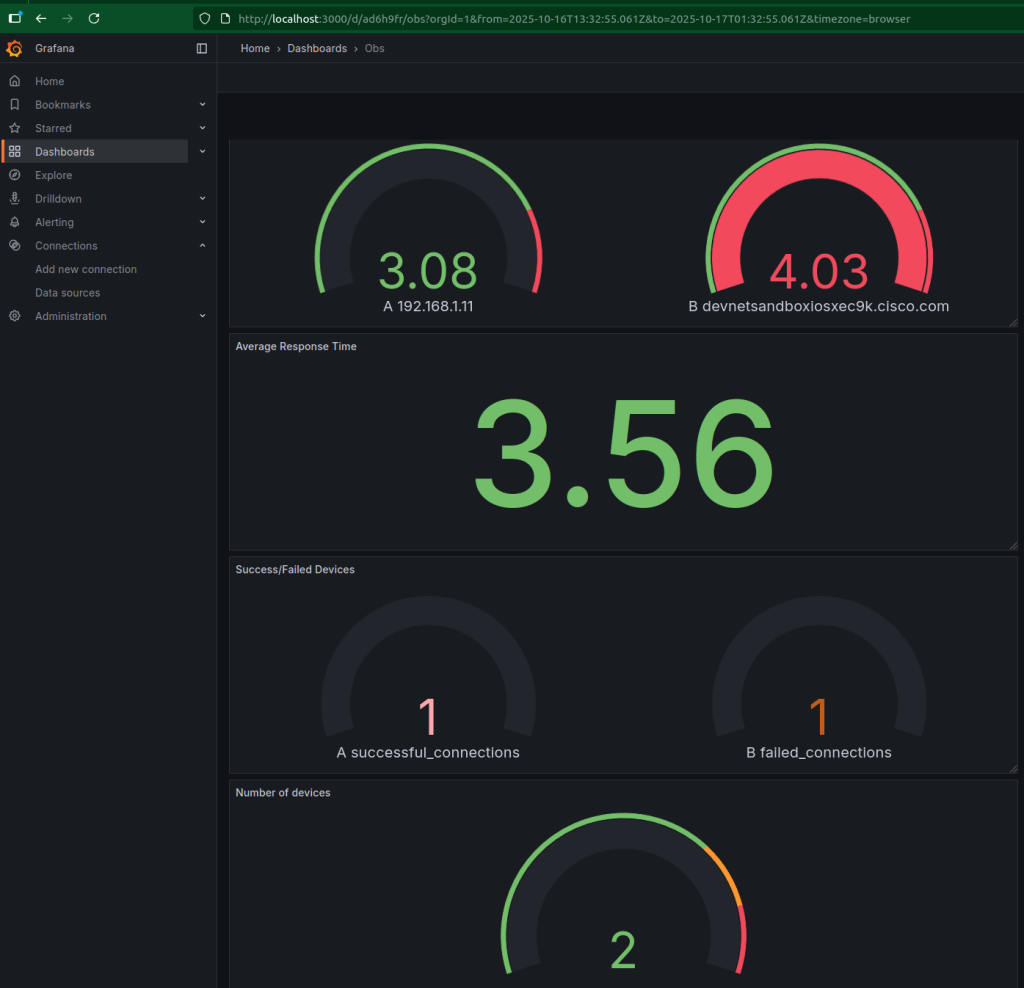Open Dashboards from the breadcrumb
The image size is (1024, 988).
[x=317, y=48]
